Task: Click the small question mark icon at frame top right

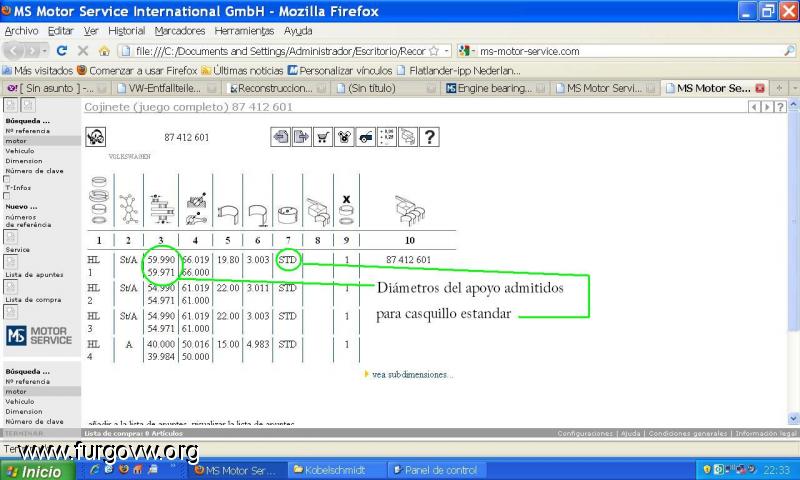Action: (x=780, y=107)
